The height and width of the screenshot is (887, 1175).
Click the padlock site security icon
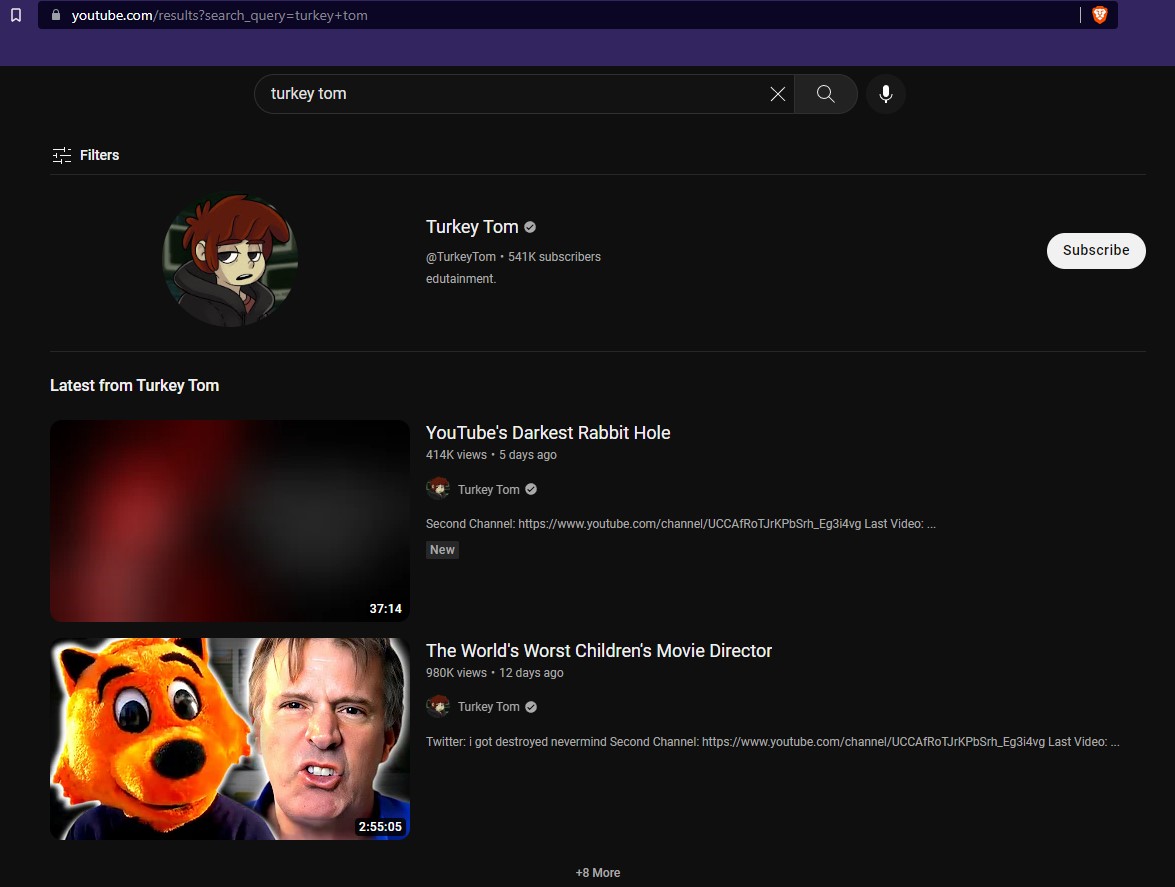(54, 15)
